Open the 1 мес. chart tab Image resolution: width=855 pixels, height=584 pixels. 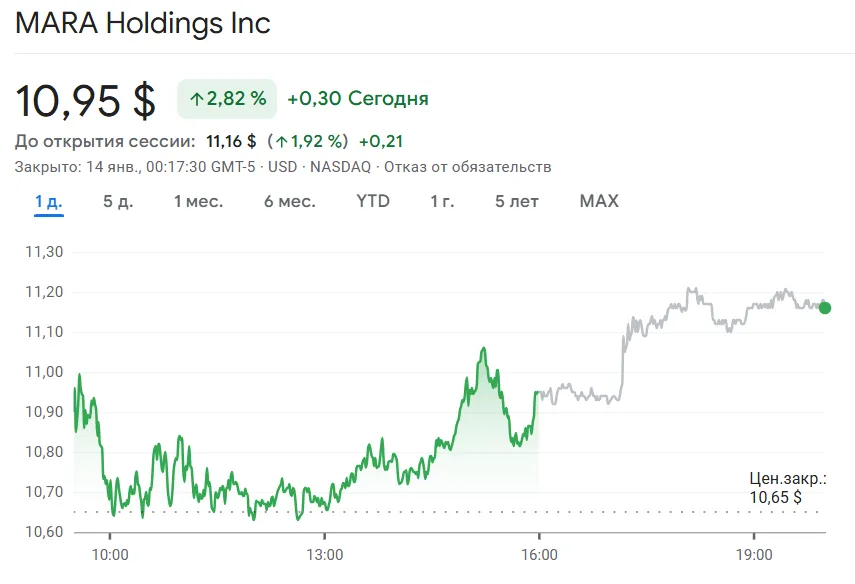pos(198,201)
